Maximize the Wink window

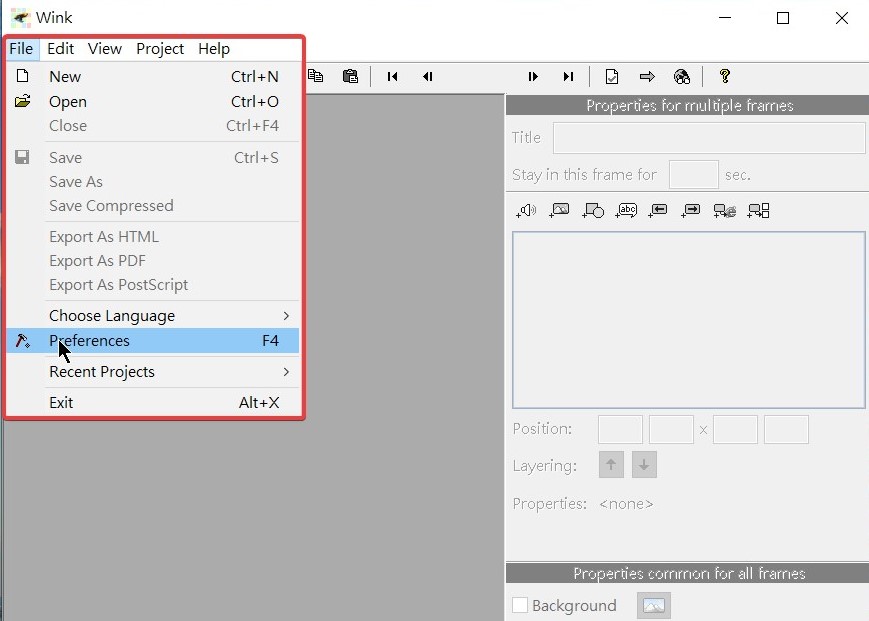click(783, 18)
